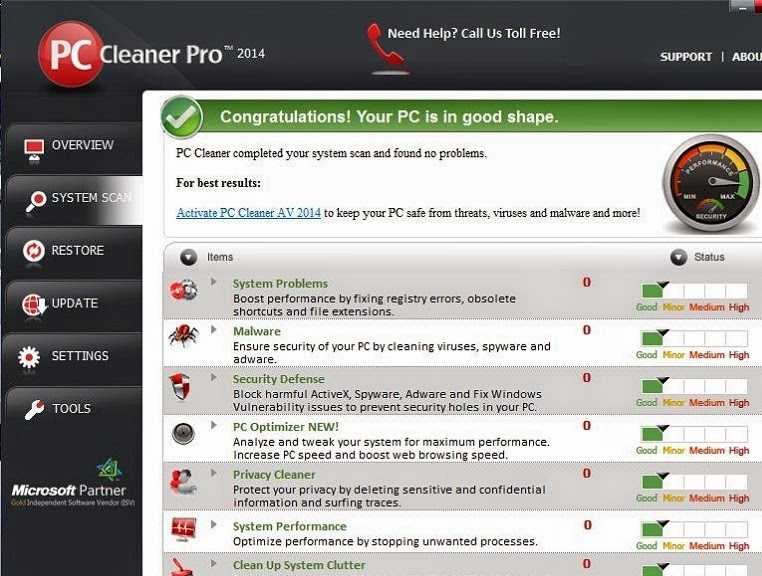Open the Settings section
Screen dimensions: 762x576
click(74, 357)
